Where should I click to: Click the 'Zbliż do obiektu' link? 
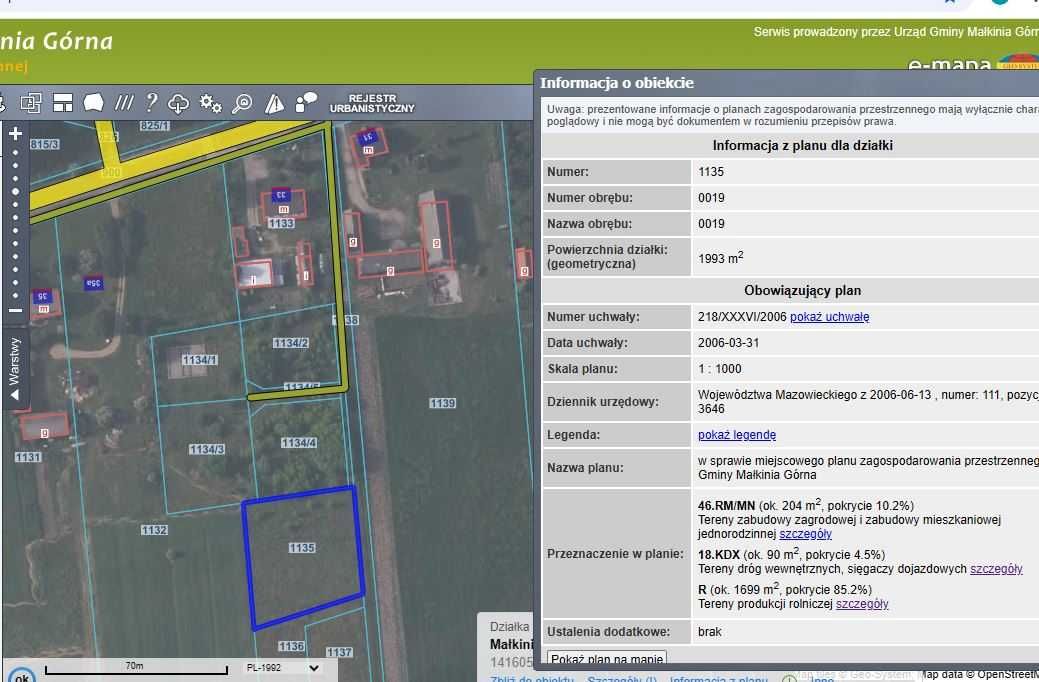(x=531, y=679)
